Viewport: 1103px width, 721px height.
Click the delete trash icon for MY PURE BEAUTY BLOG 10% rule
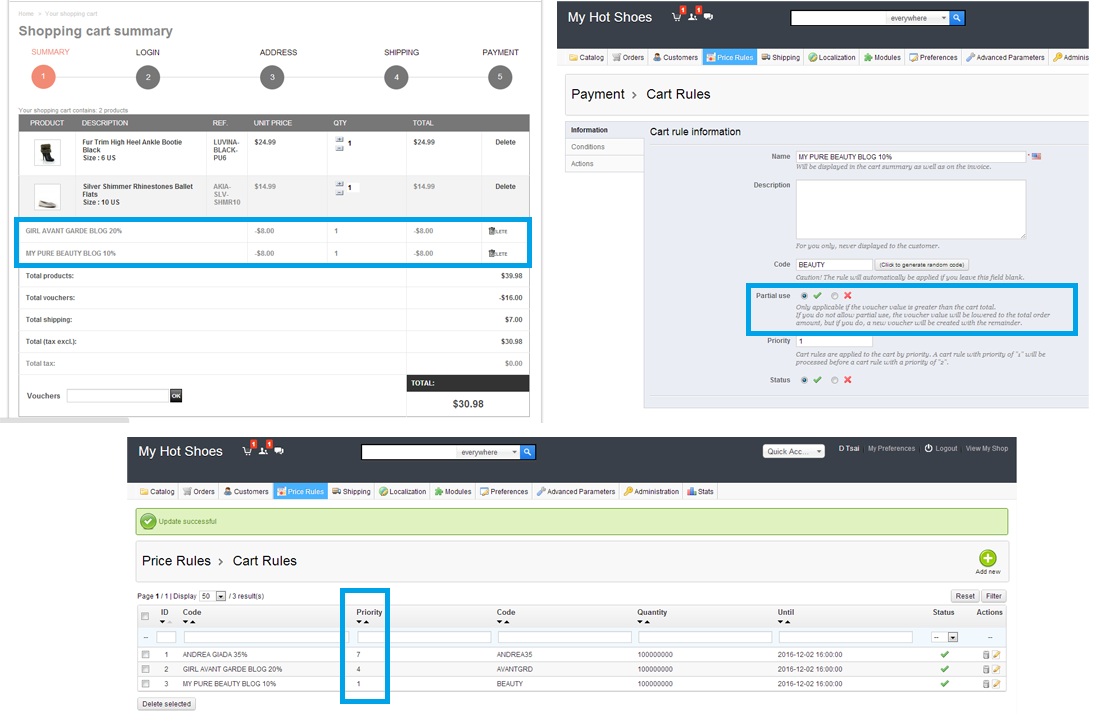[x=986, y=684]
